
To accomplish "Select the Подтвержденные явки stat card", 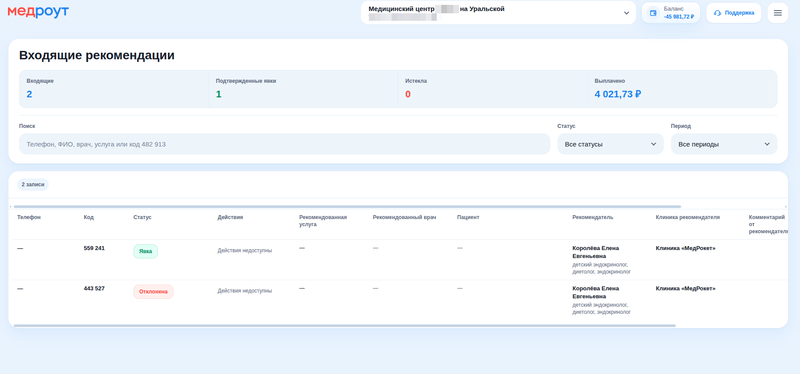I will tap(303, 89).
